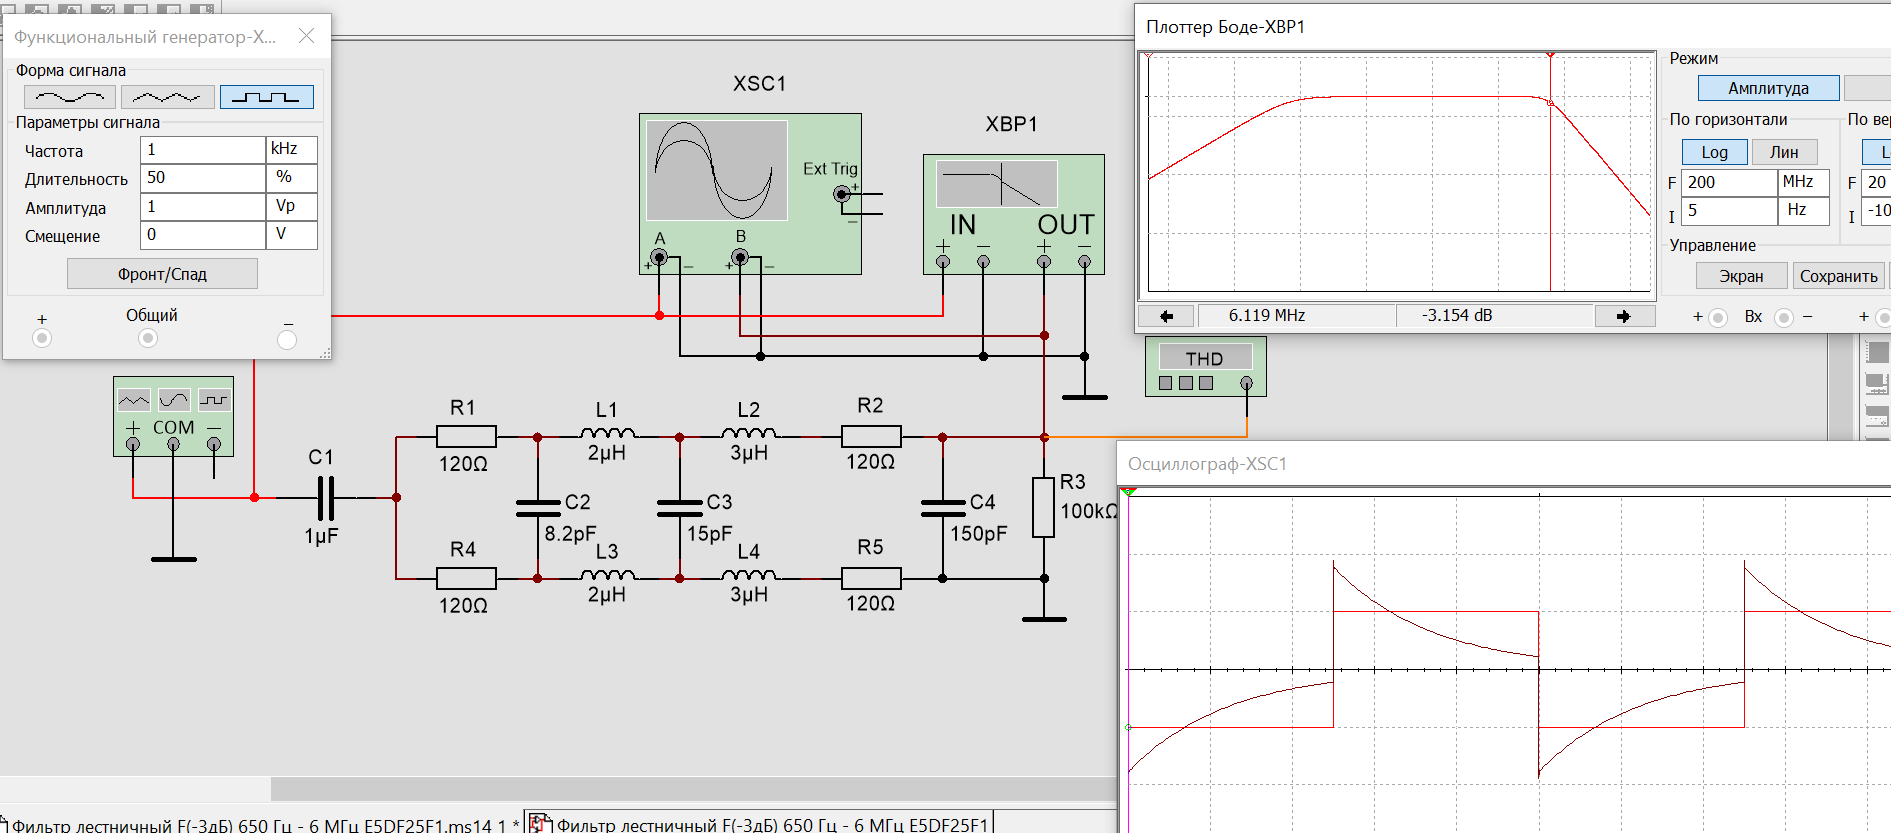
Task: Click the Bode plotter minus Вх terminal
Action: [1783, 318]
